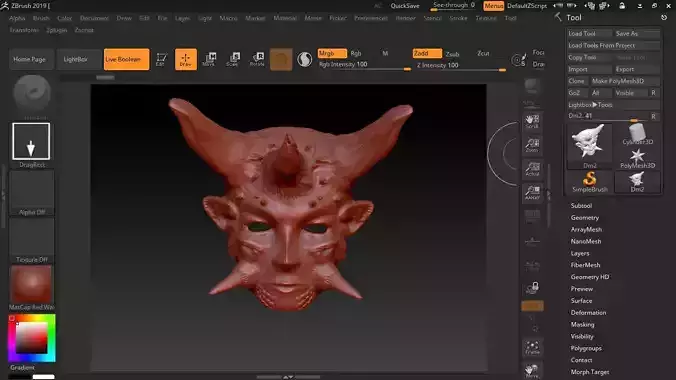Open the Preferences menu

tap(371, 18)
